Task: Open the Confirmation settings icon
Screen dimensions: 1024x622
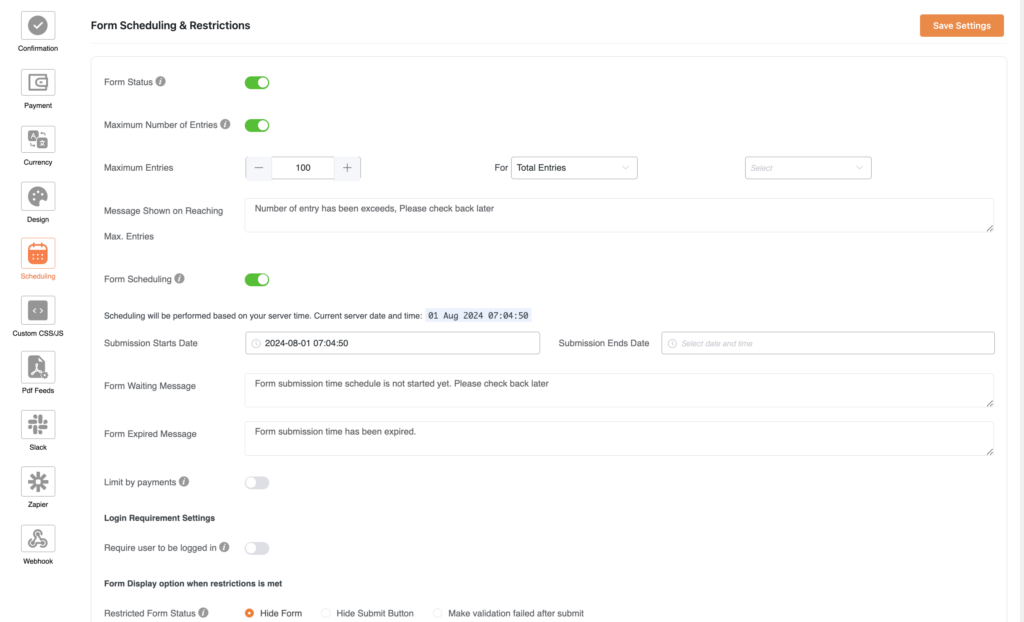Action: 38,25
